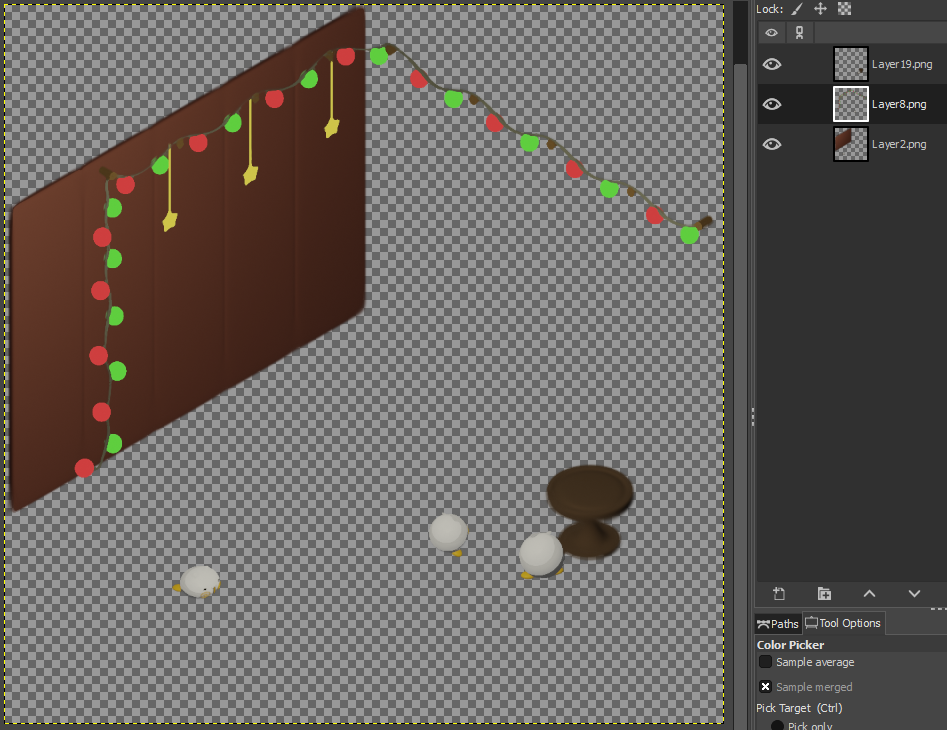Hide the Layer8.png layer
The height and width of the screenshot is (730, 947).
tap(772, 104)
